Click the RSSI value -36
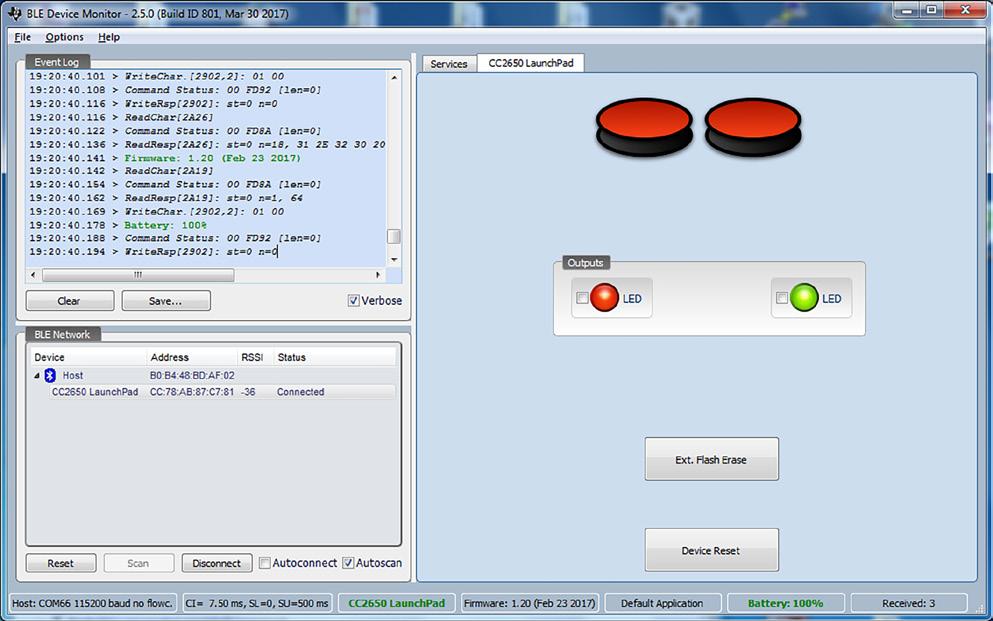This screenshot has width=993, height=621. (248, 392)
